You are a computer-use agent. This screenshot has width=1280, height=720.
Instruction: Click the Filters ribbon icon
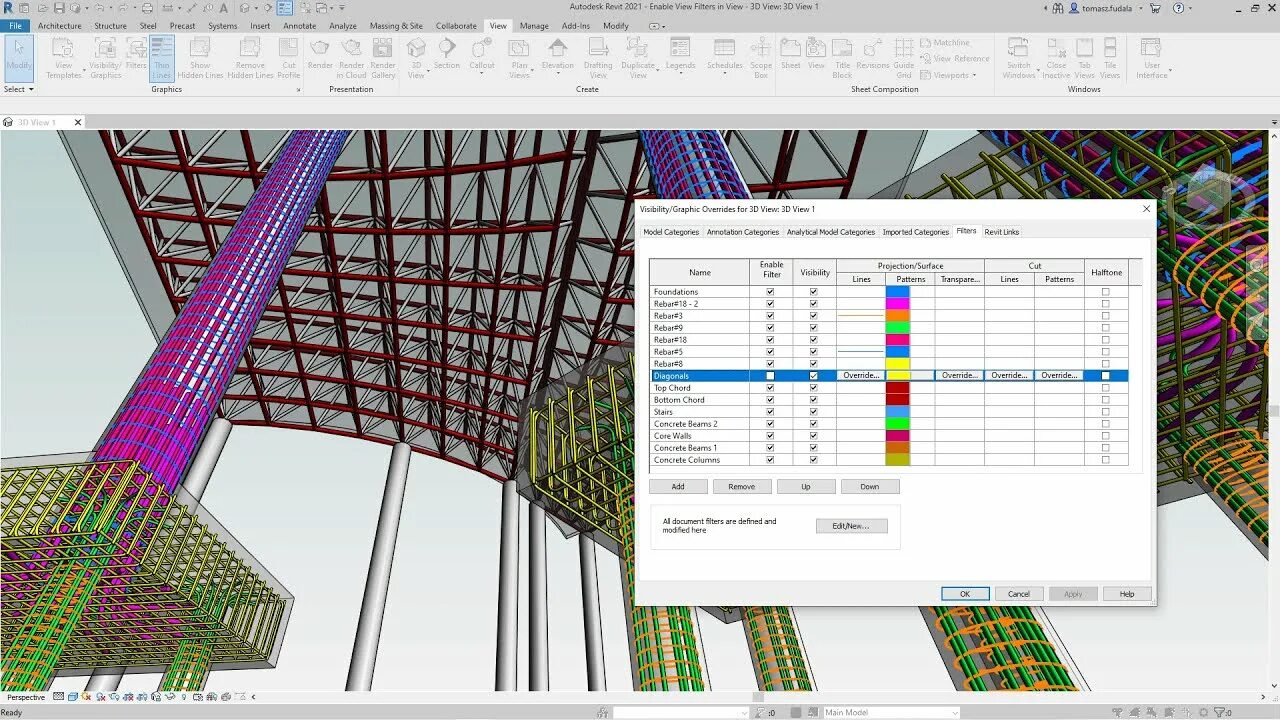point(136,54)
